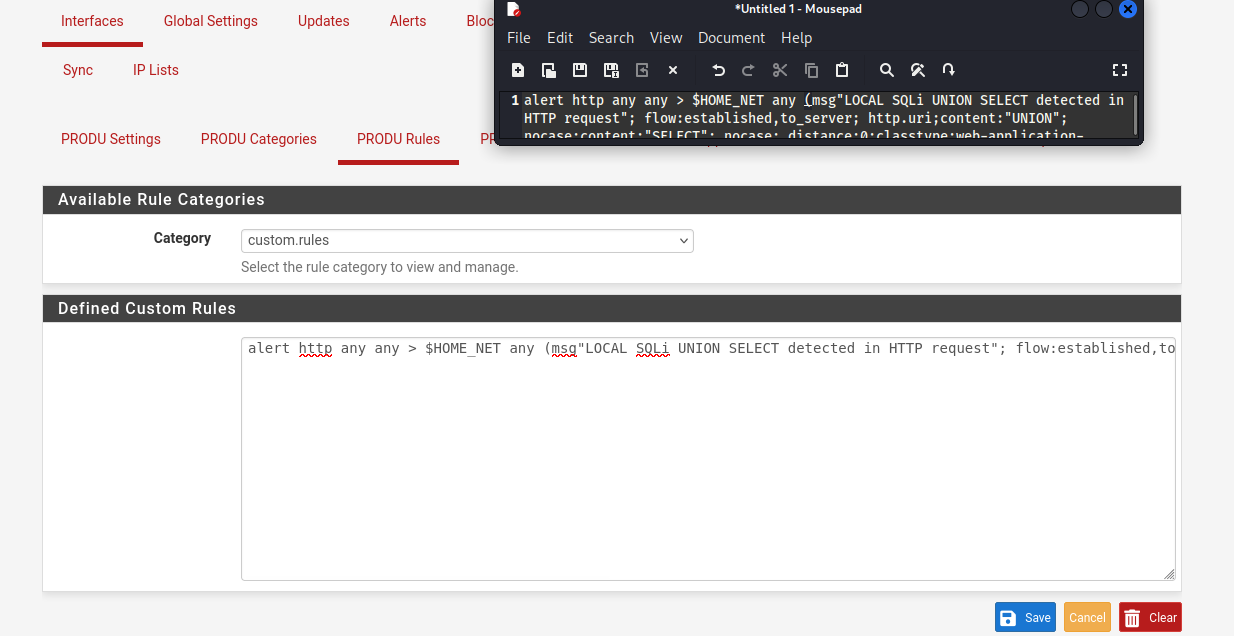Open the Sync tab
This screenshot has width=1234, height=636.
78,70
